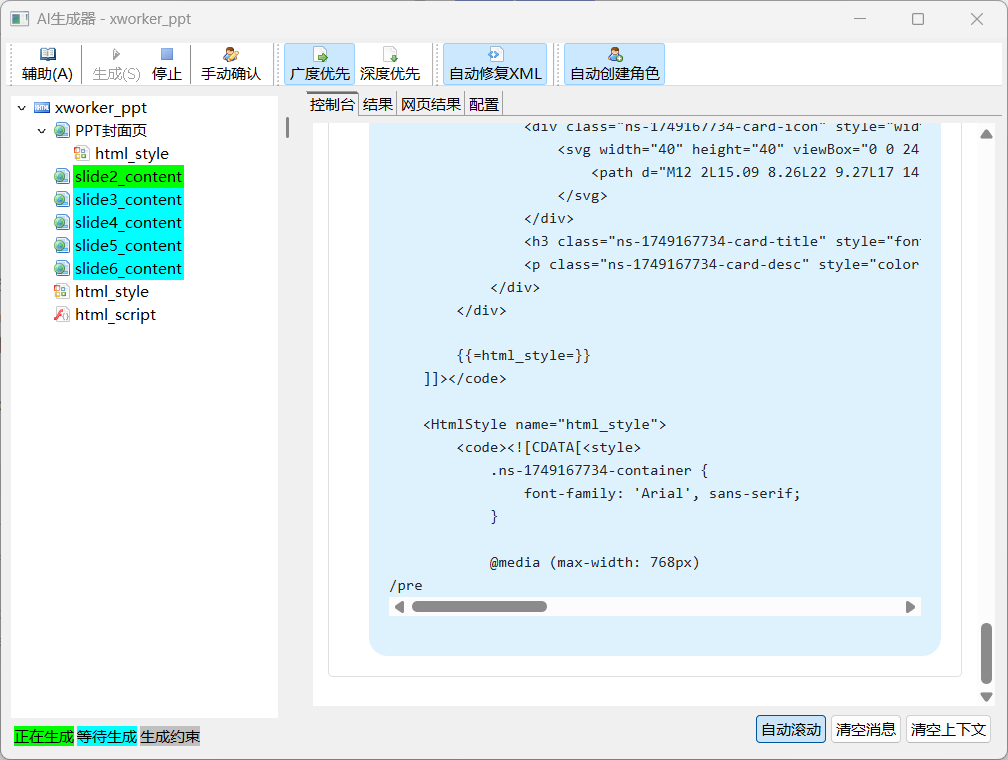The height and width of the screenshot is (760, 1008).
Task: Click the app icon in title bar
Action: point(19,19)
